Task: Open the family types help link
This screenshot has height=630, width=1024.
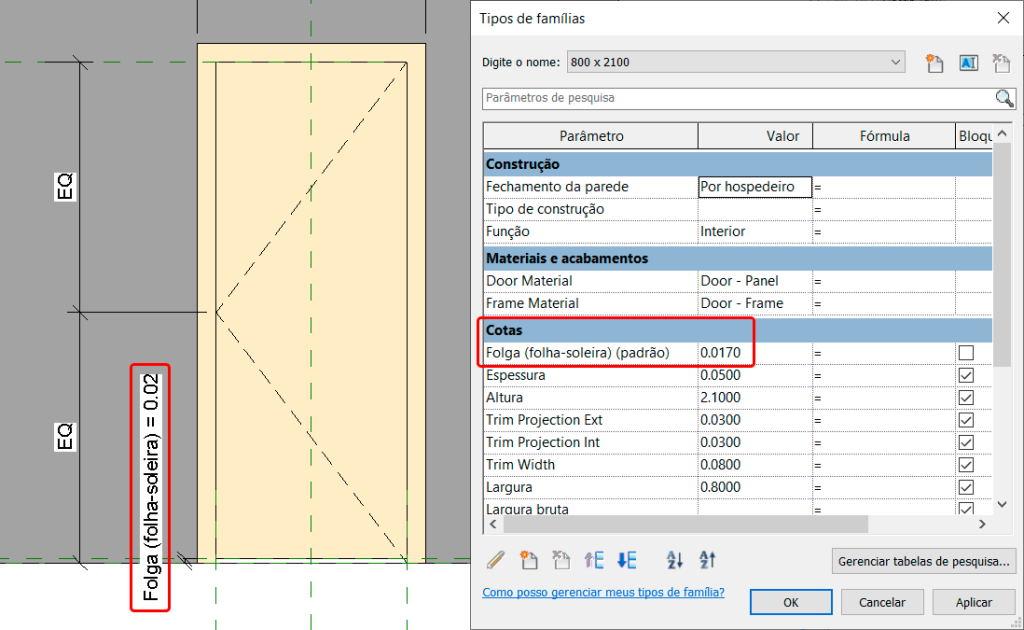Action: (603, 592)
